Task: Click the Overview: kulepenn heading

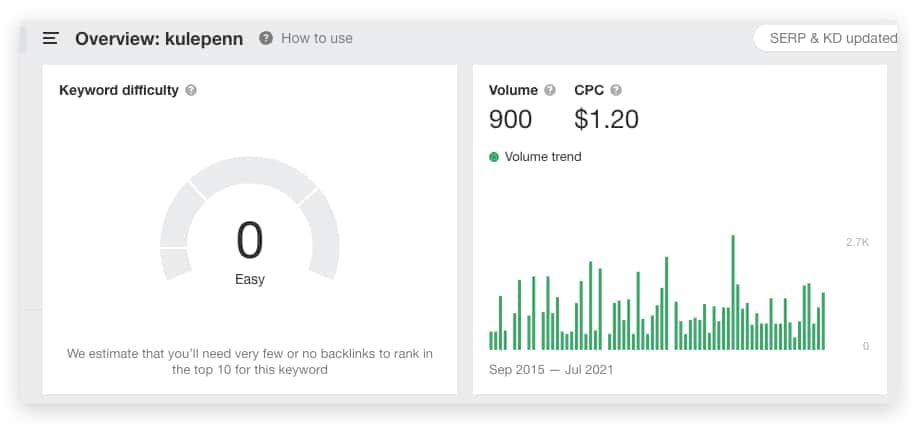Action: 159,39
